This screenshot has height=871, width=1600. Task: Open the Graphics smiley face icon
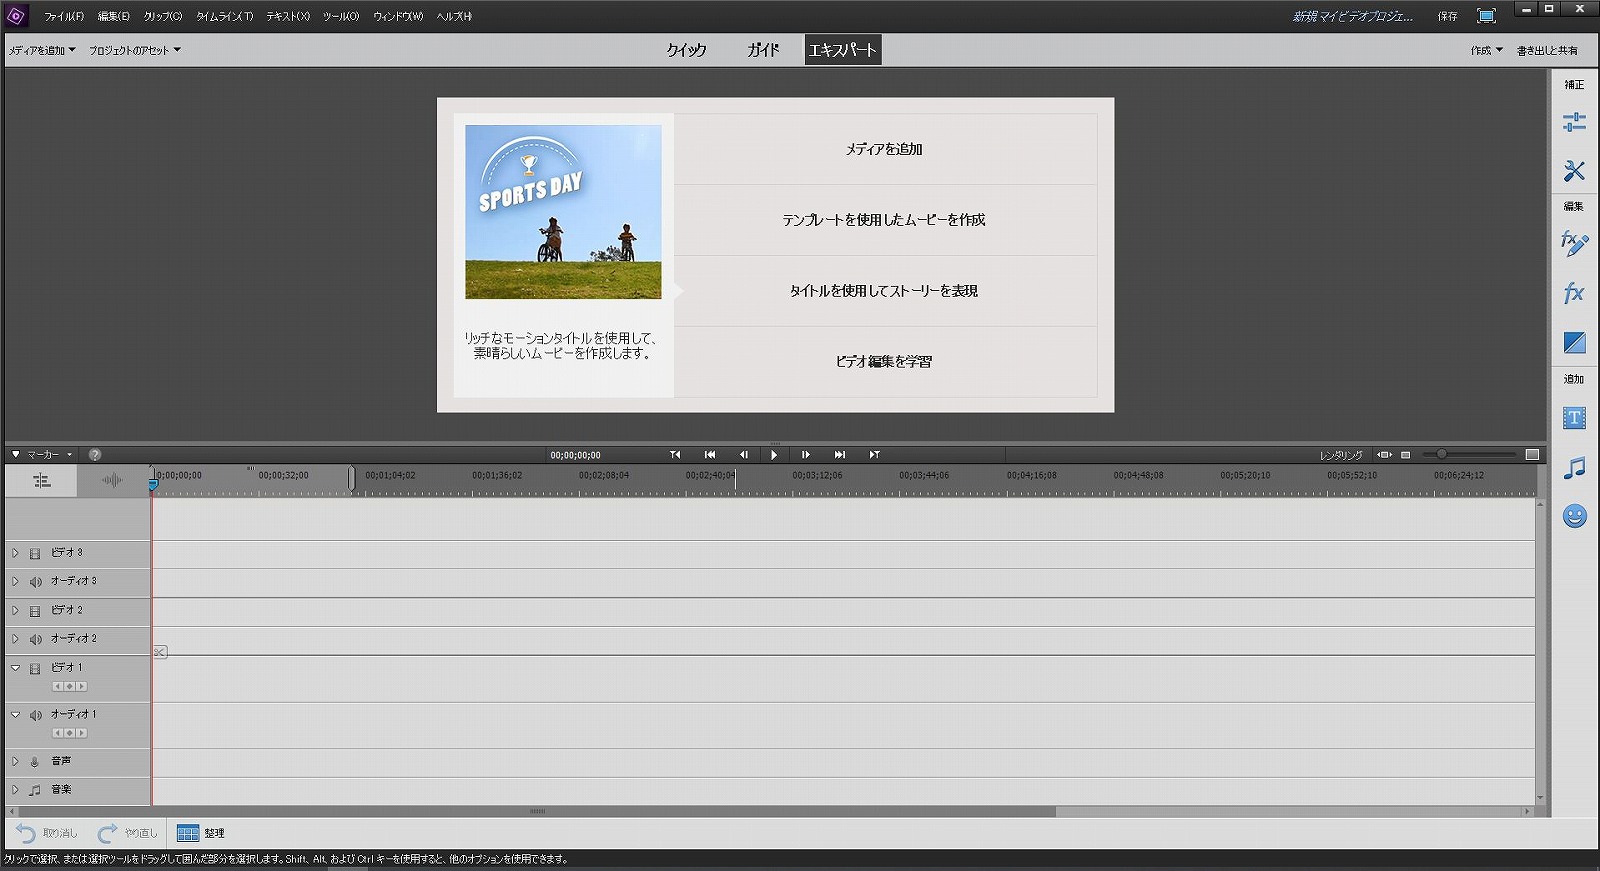click(1574, 516)
